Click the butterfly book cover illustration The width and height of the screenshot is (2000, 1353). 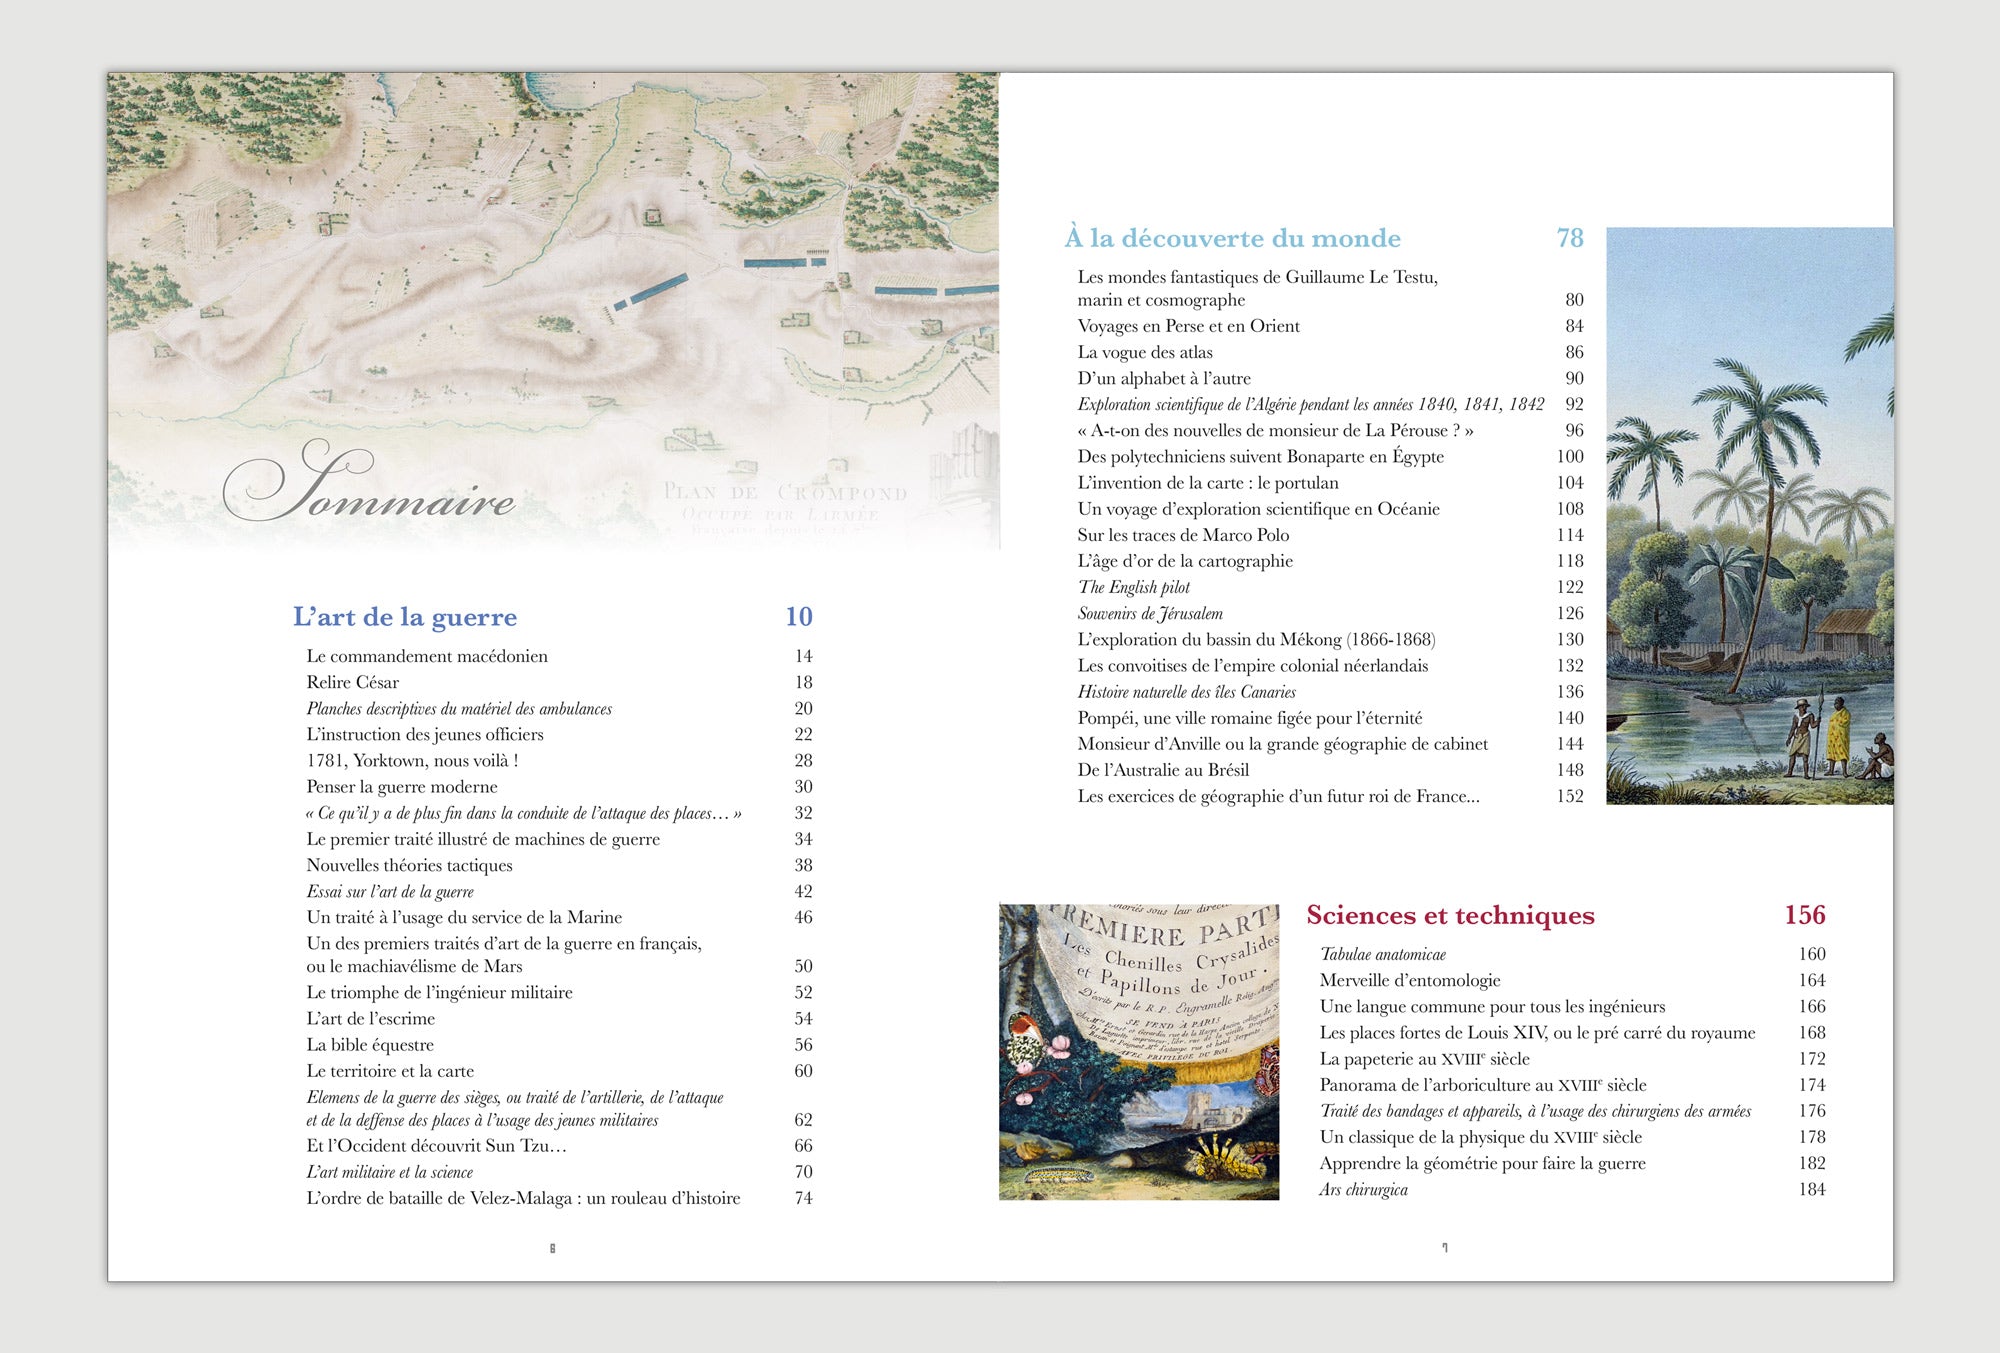pyautogui.click(x=1139, y=1052)
